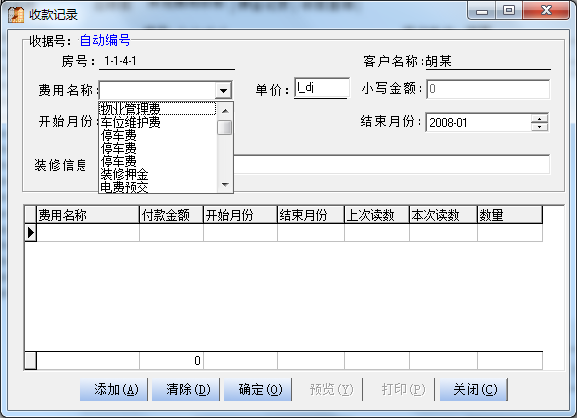
Task: Click the 单价 input field
Action: [322, 88]
